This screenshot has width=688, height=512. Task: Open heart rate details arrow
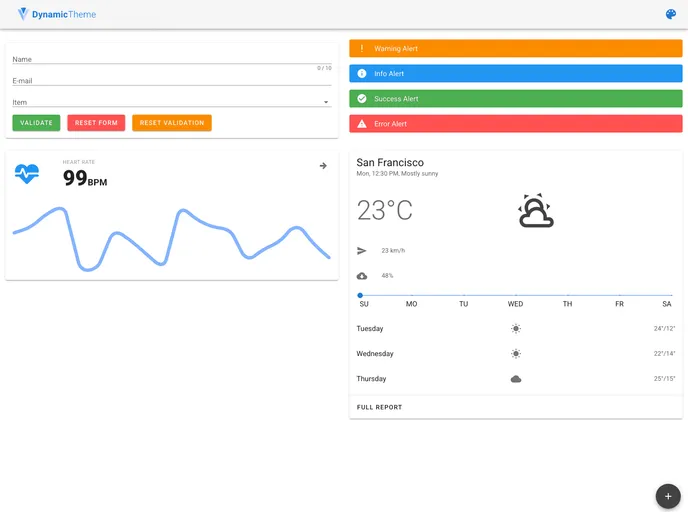point(323,165)
